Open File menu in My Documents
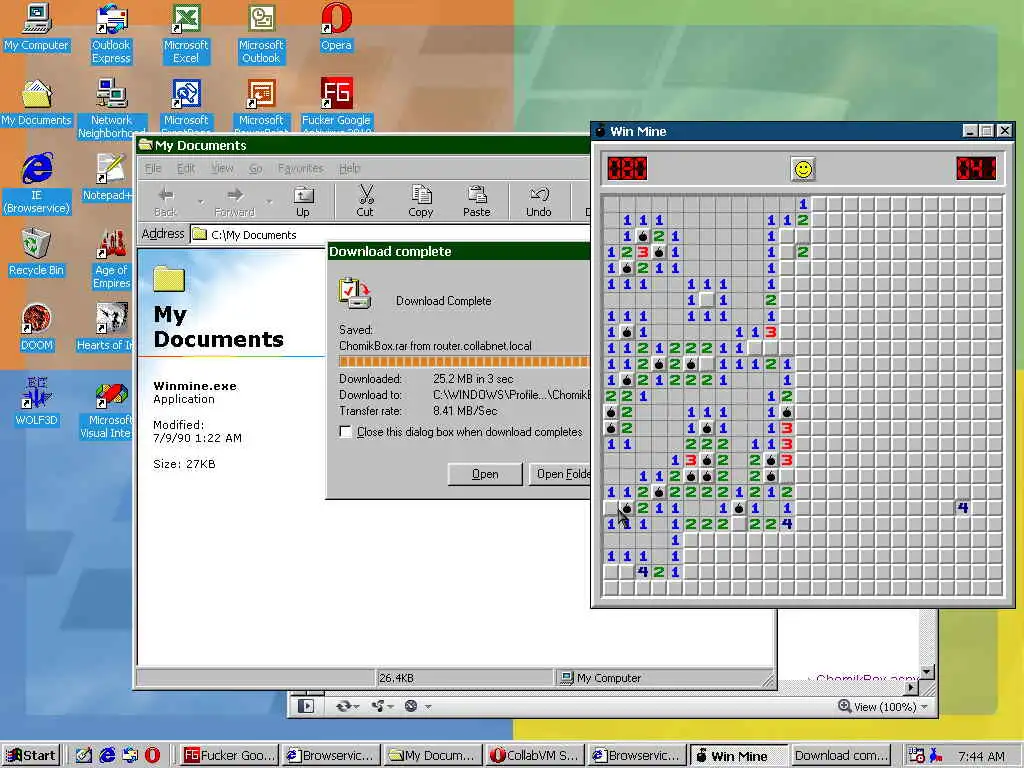The width and height of the screenshot is (1024, 768). click(153, 168)
